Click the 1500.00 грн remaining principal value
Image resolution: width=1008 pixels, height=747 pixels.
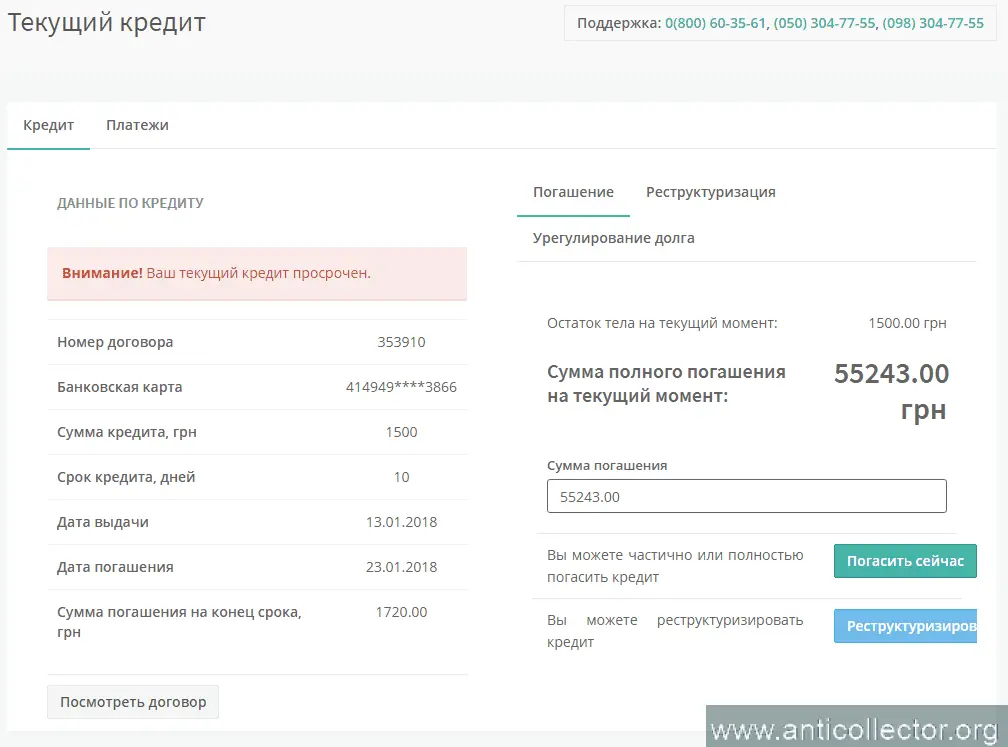click(x=906, y=323)
